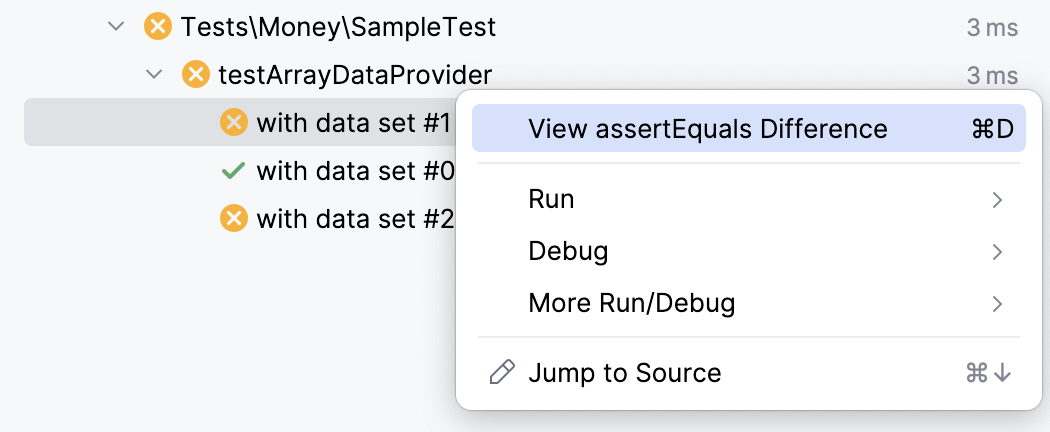Click green passed checkmark for data set #0

tap(233, 171)
